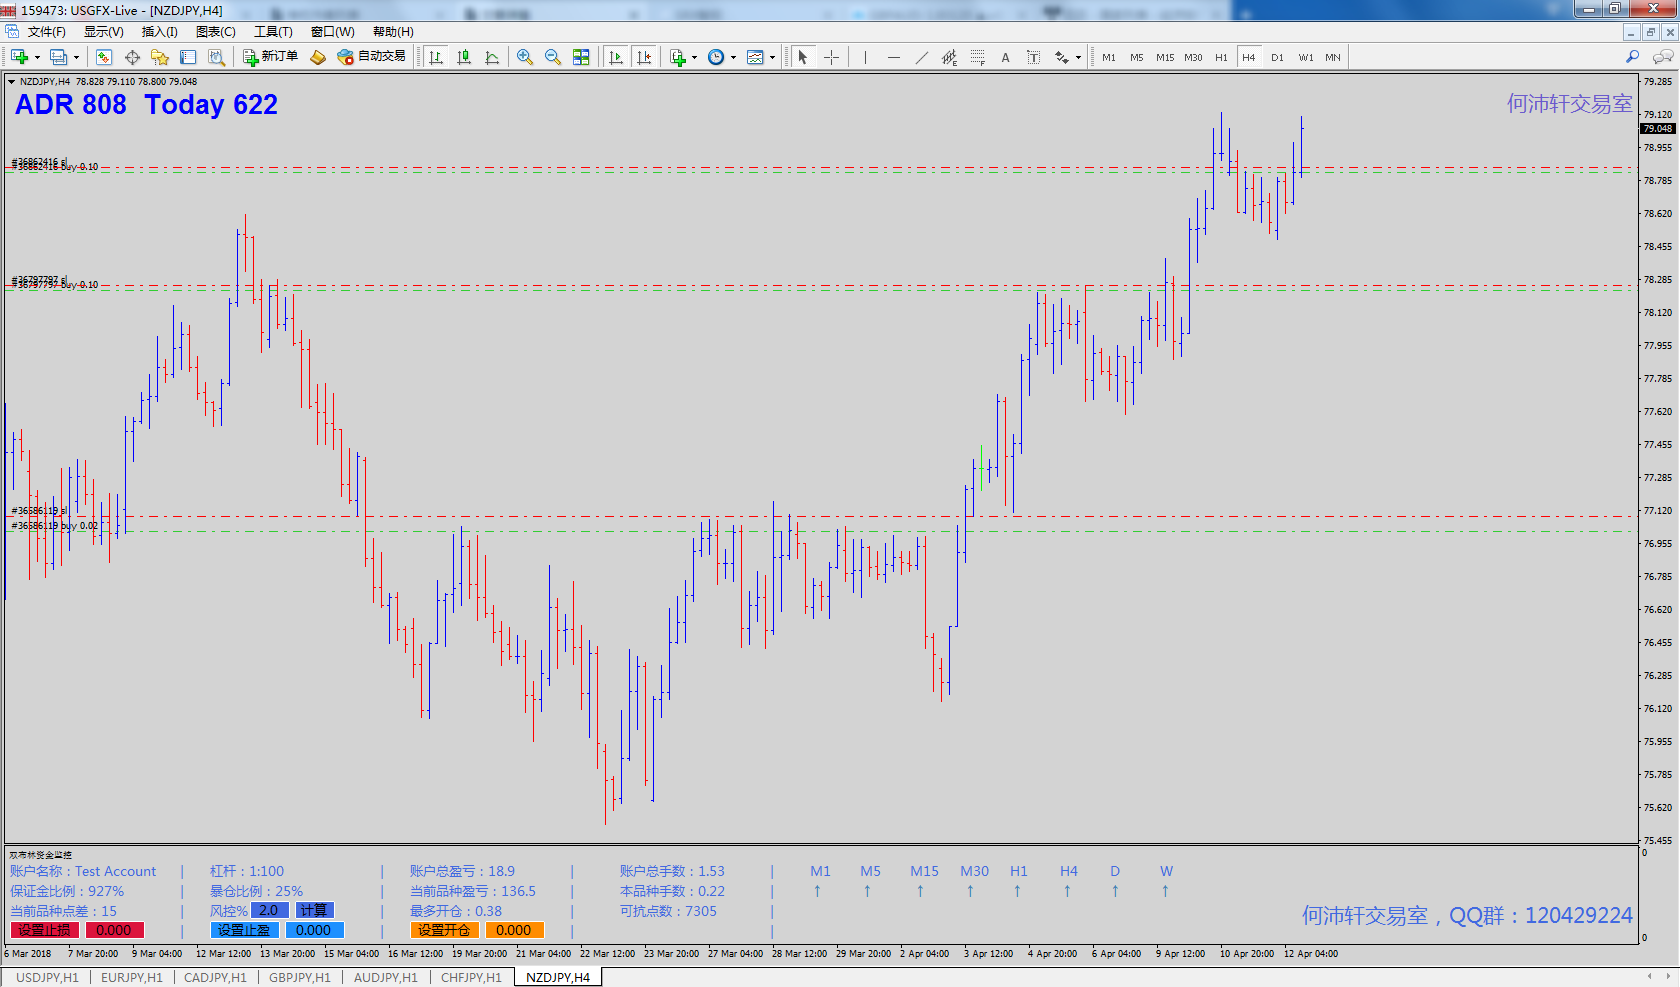Select the Crosshair tool
This screenshot has height=987, width=1680.
tap(831, 57)
